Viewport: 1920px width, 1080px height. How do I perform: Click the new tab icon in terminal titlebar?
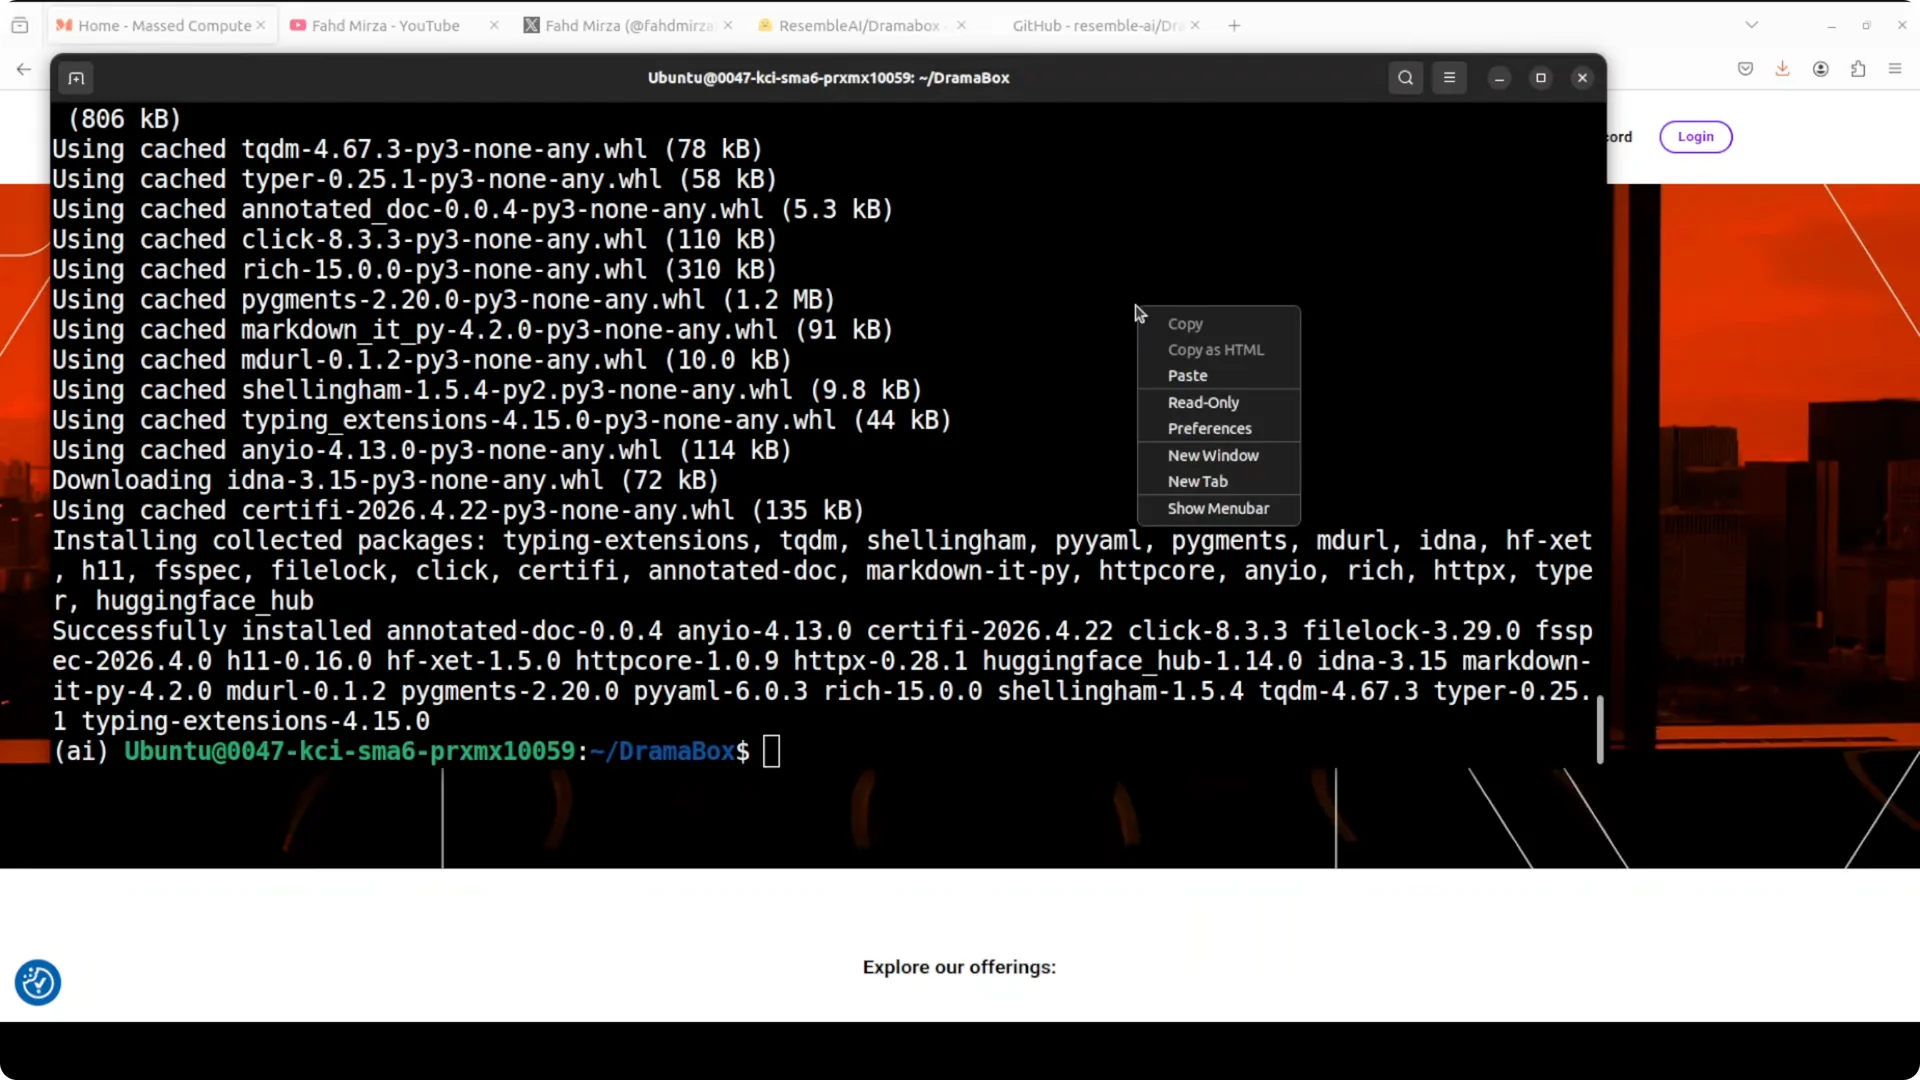click(x=76, y=78)
